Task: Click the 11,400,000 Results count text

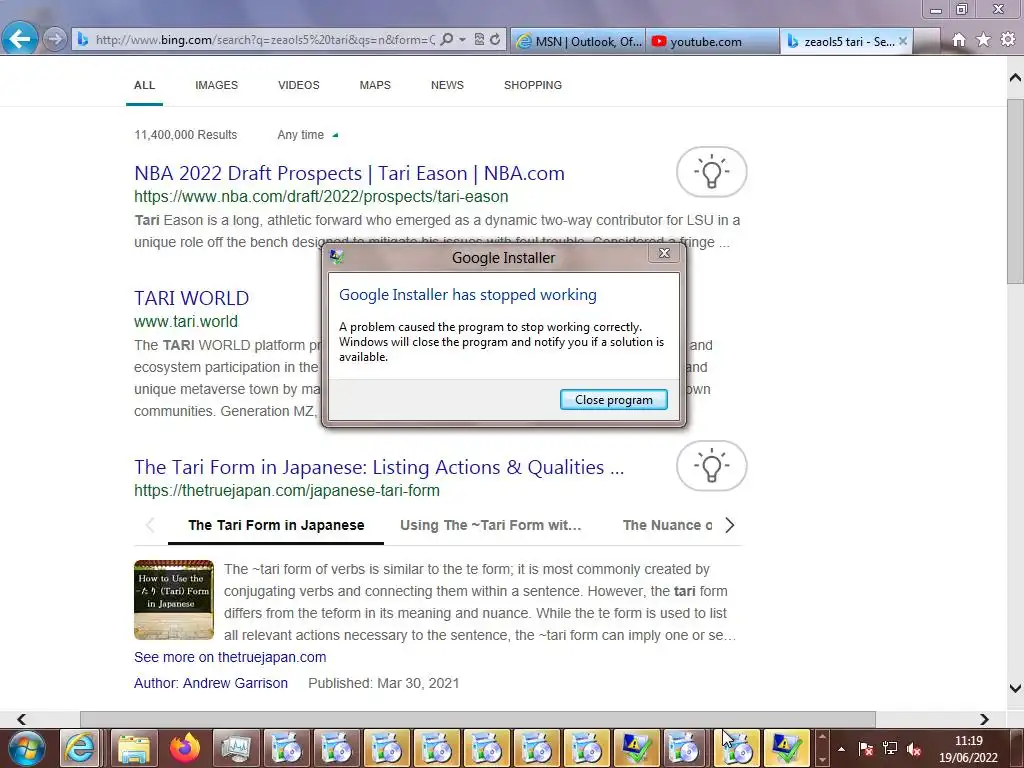Action: [x=185, y=135]
